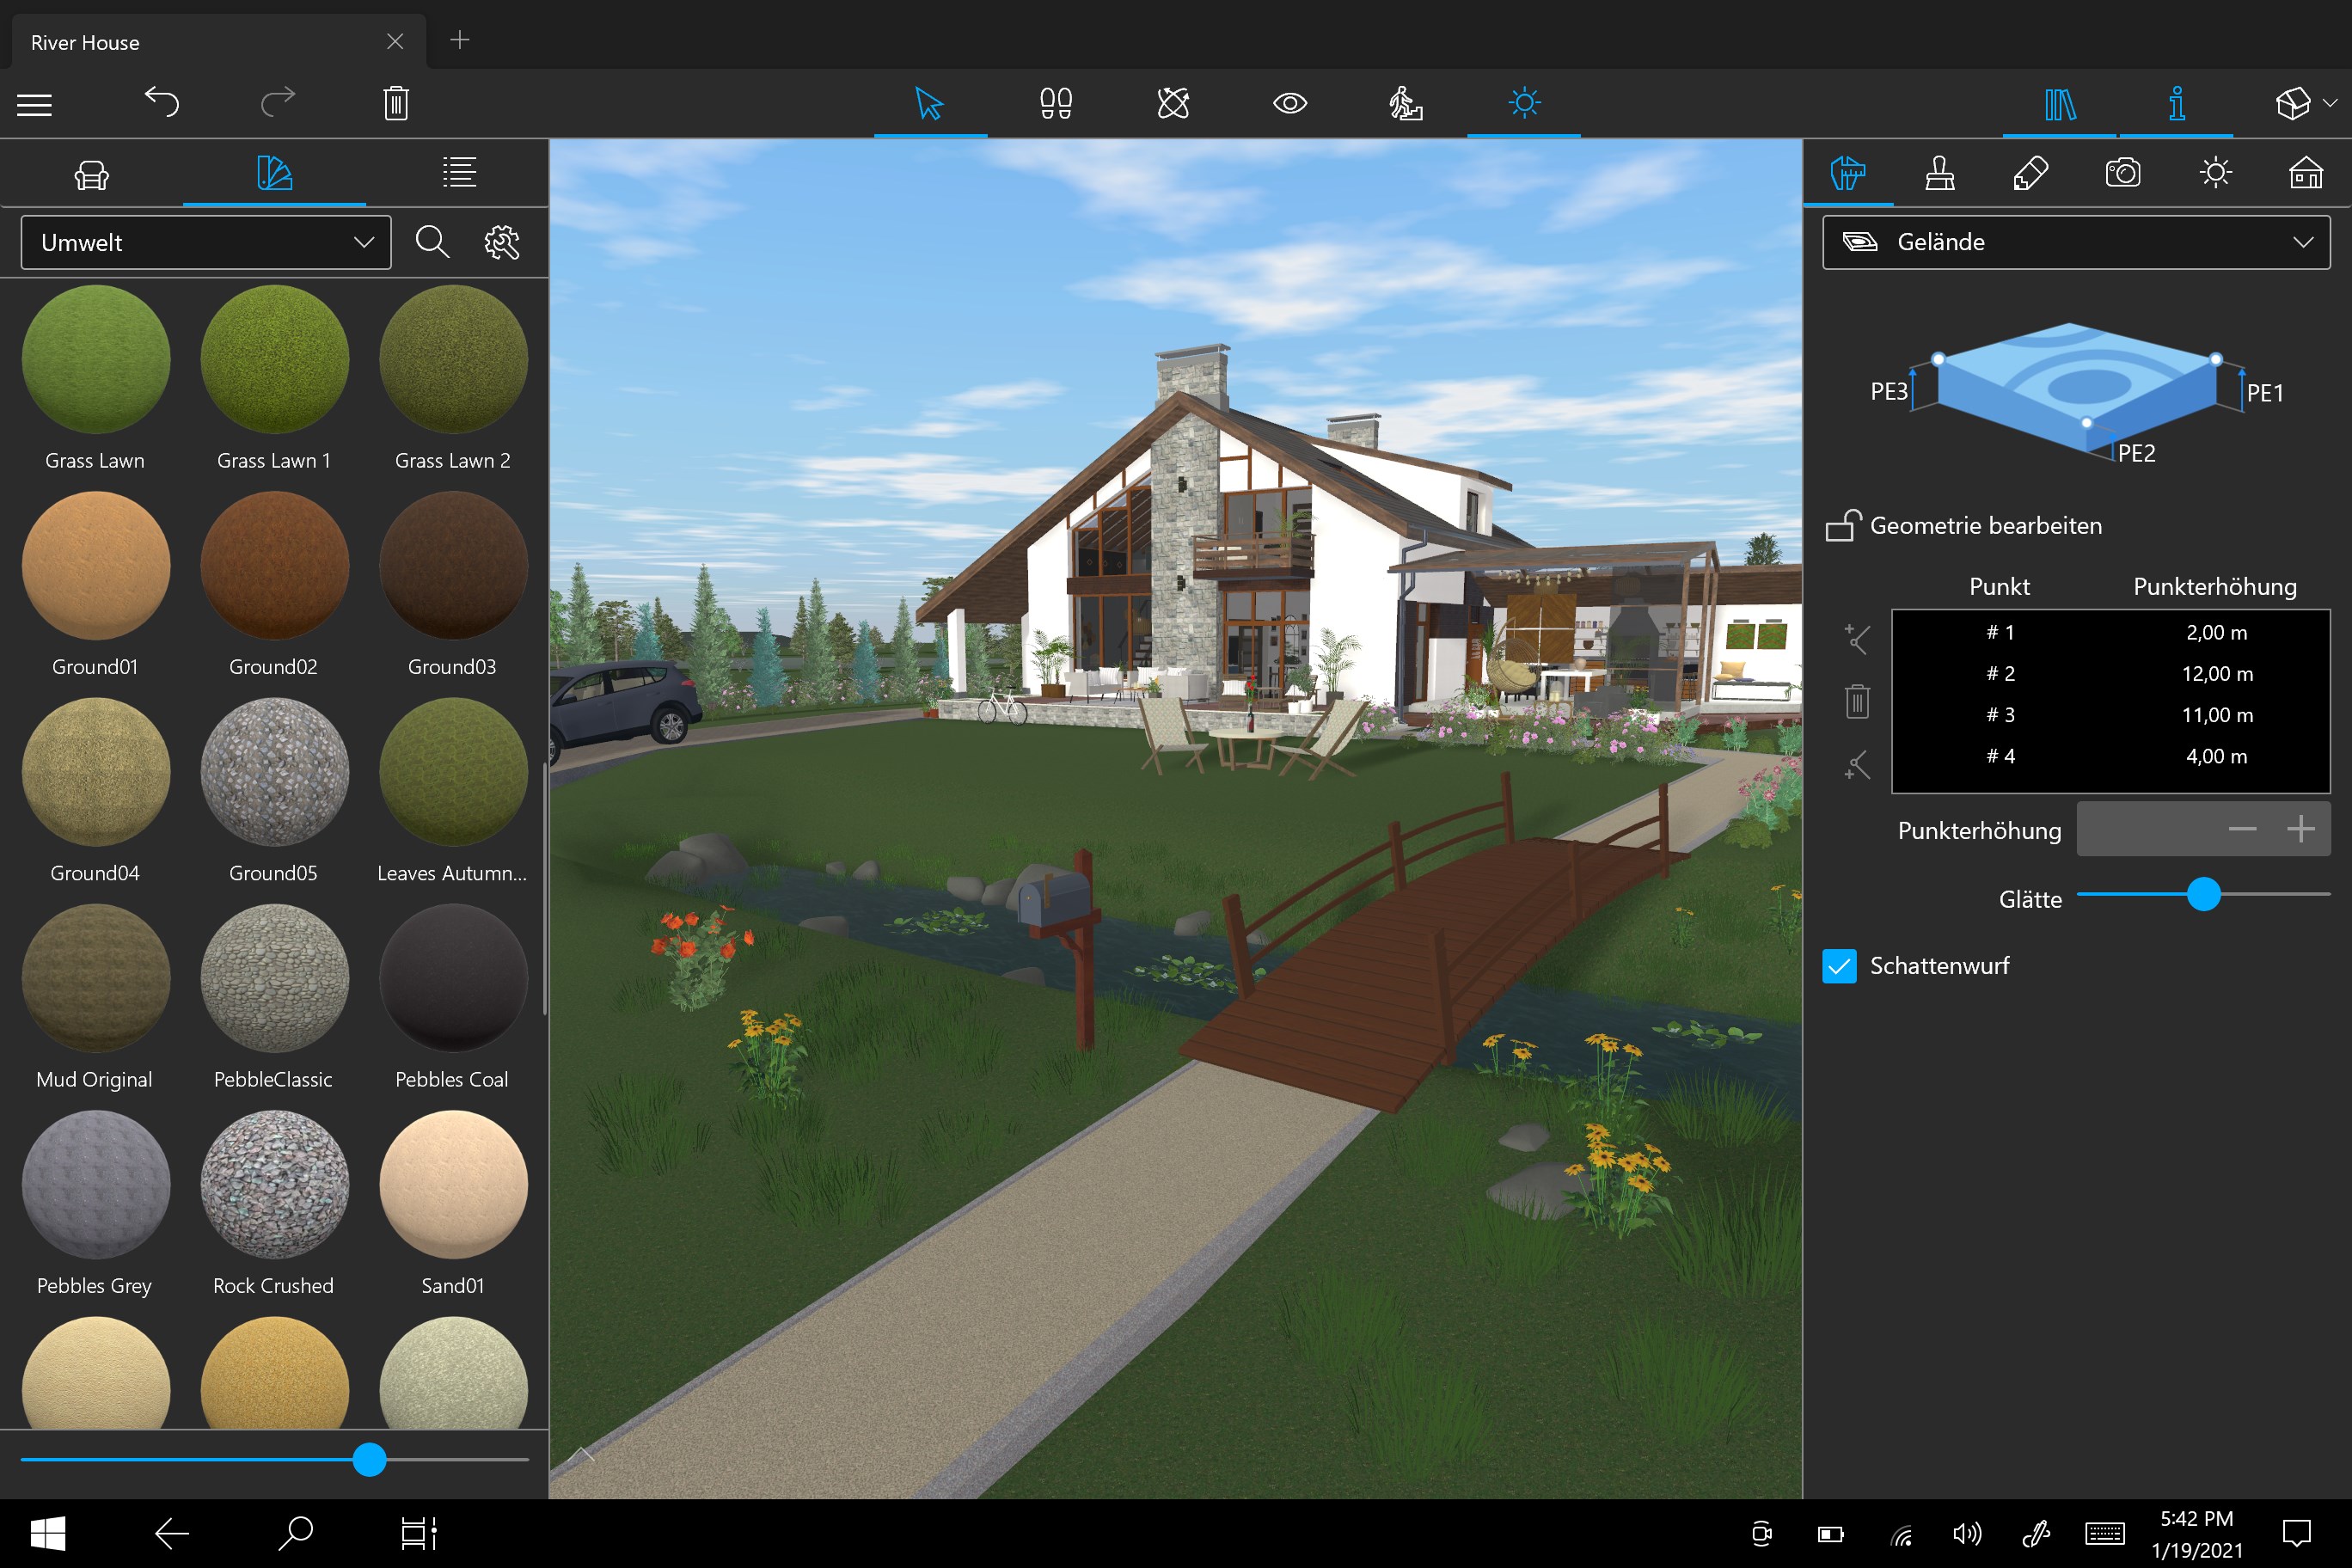The width and height of the screenshot is (2352, 1568).
Task: Toggle the Schattenwurf checkbox
Action: 1839,966
